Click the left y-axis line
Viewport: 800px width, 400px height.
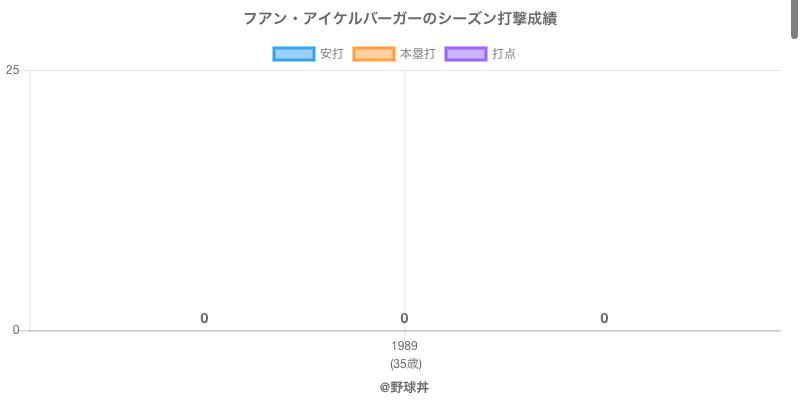tap(30, 200)
